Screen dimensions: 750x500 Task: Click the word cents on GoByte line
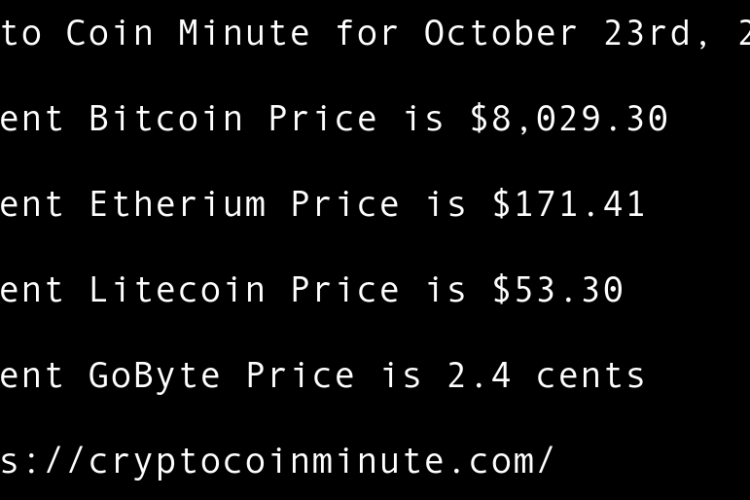[x=590, y=376]
